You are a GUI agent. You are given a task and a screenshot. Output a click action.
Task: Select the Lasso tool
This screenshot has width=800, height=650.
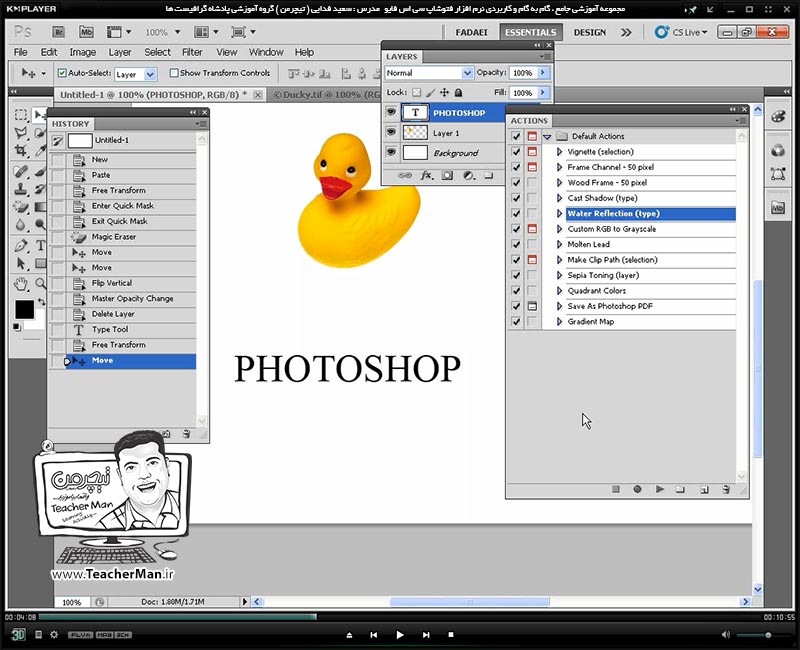pyautogui.click(x=21, y=133)
